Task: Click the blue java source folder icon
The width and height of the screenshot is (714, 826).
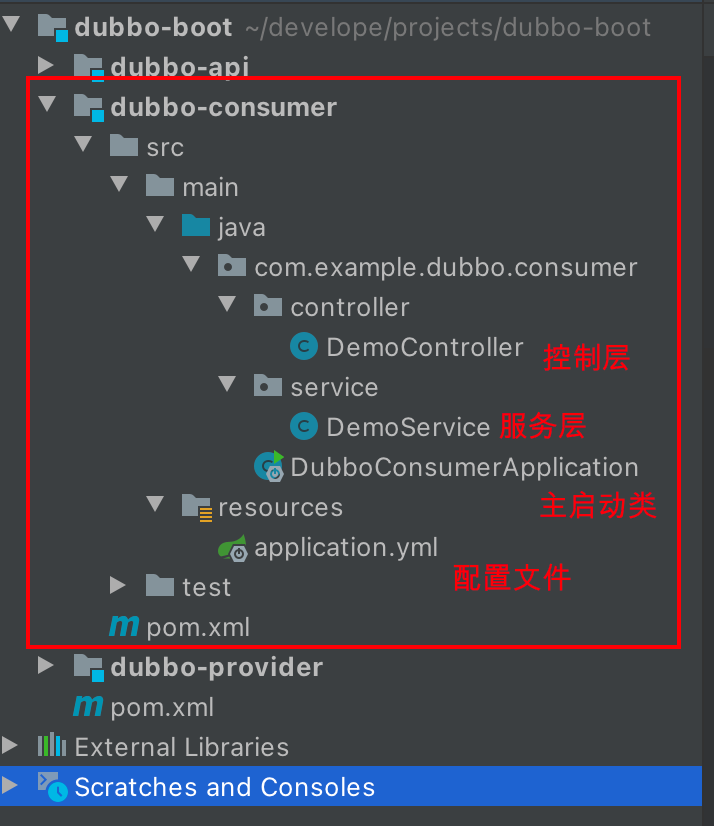Action: (x=196, y=225)
